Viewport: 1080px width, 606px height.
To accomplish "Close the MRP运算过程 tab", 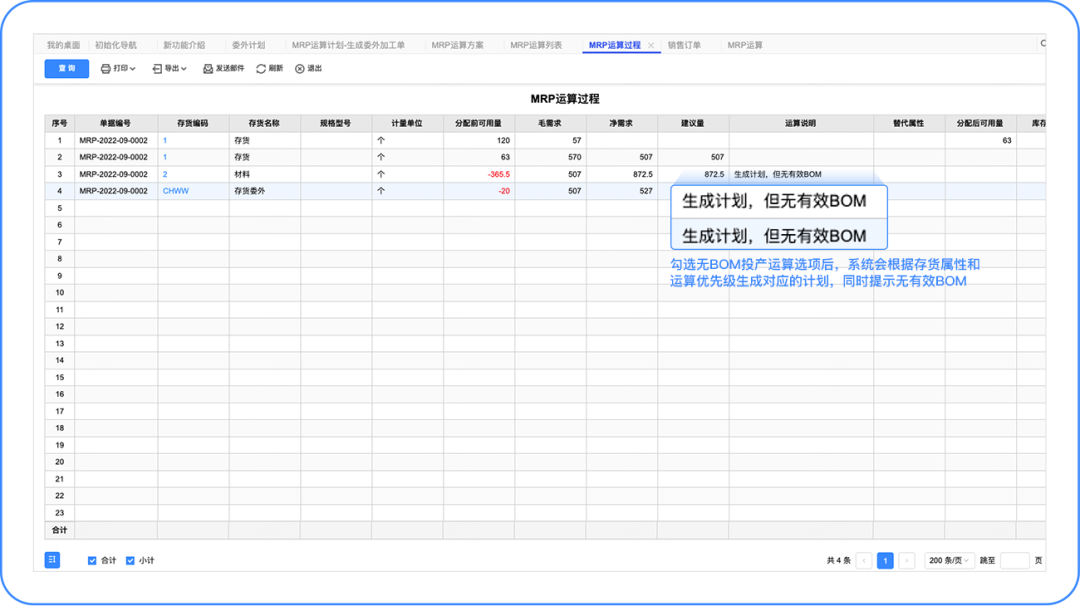I will pyautogui.click(x=651, y=45).
